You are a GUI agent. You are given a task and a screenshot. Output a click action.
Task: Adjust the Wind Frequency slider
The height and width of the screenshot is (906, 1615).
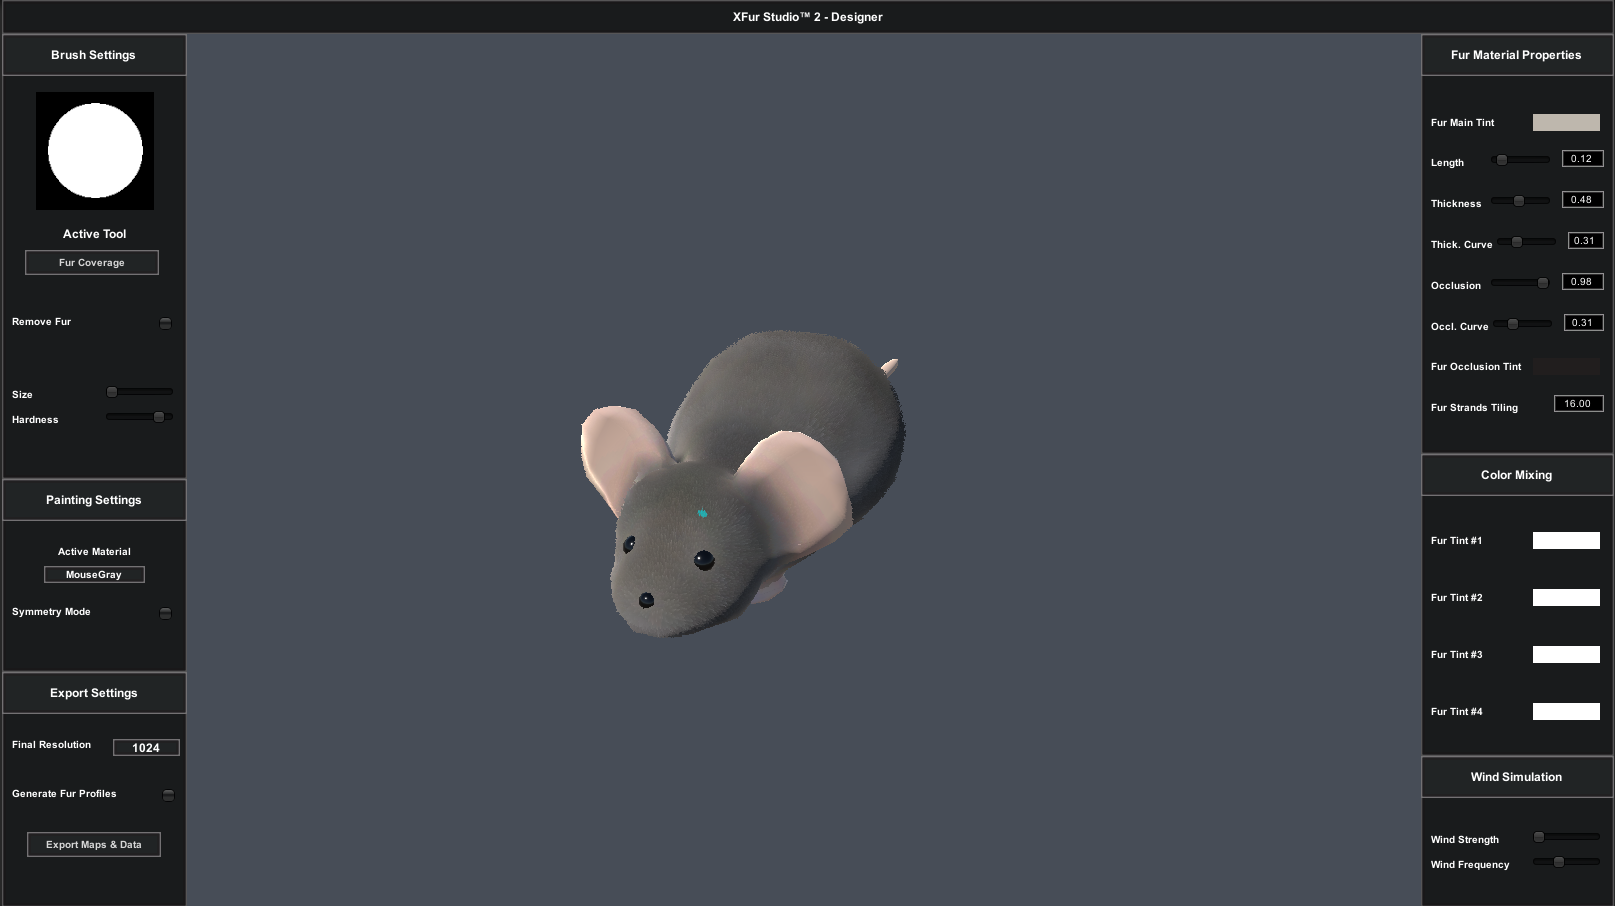click(1566, 862)
